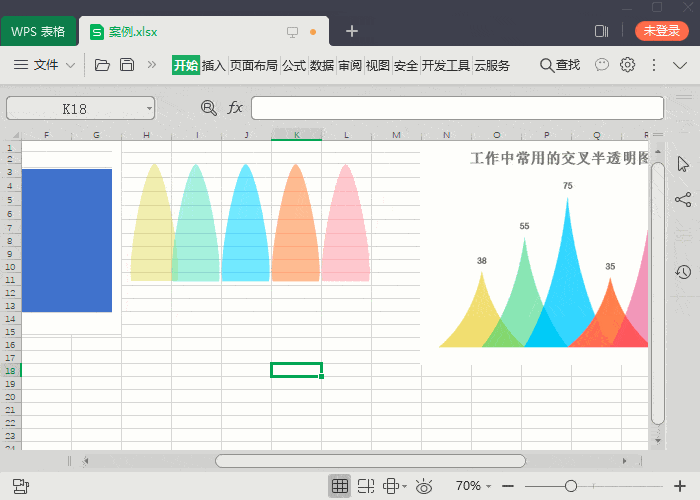Click the 查找 search button

560,65
